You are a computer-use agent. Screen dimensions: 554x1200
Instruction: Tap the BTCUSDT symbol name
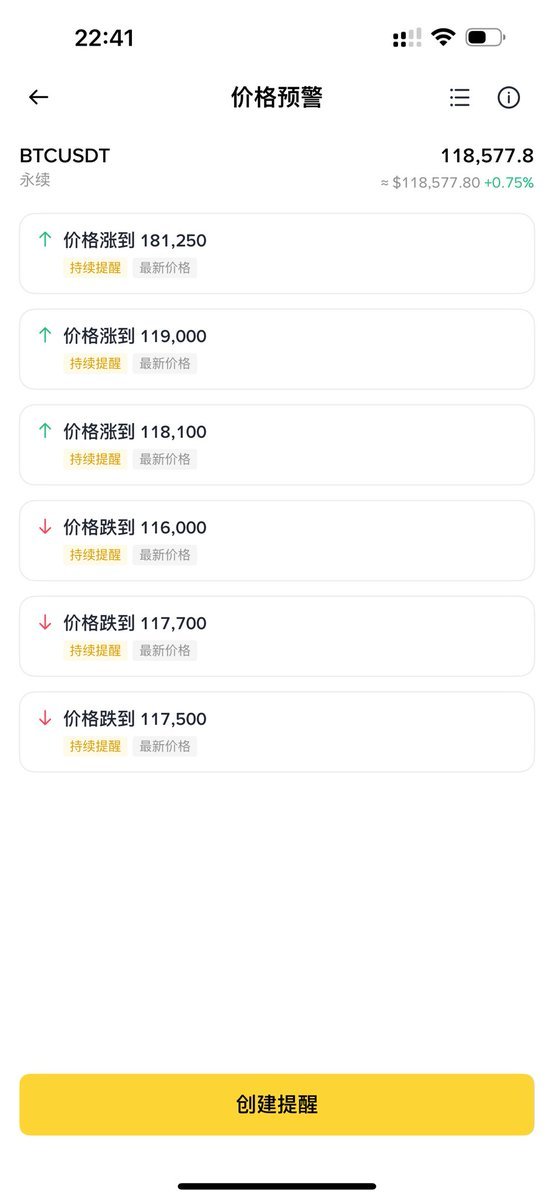65,156
